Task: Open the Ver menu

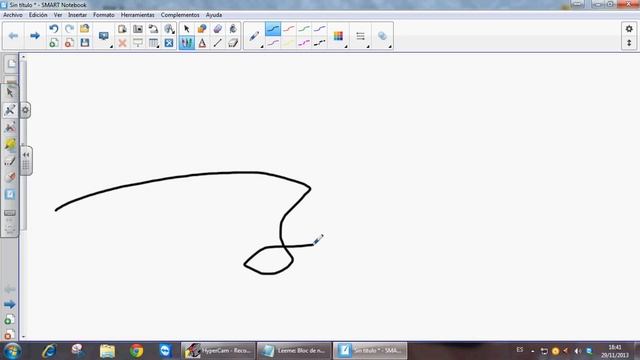Action: point(58,15)
